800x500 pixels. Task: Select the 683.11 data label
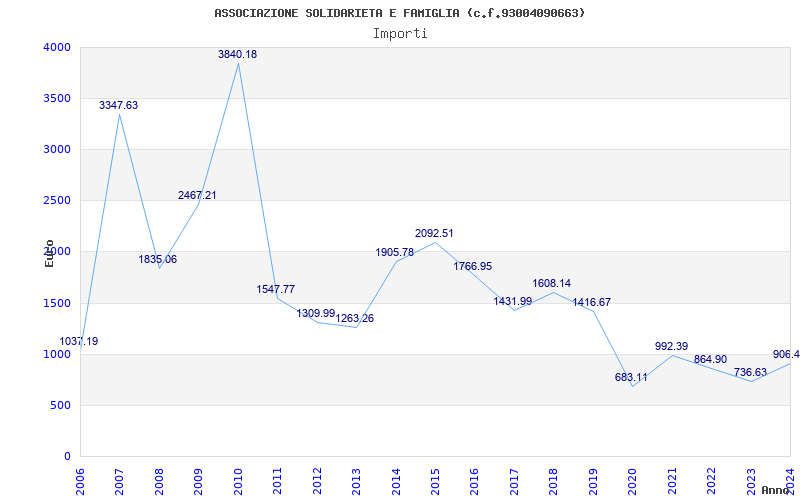coord(631,378)
